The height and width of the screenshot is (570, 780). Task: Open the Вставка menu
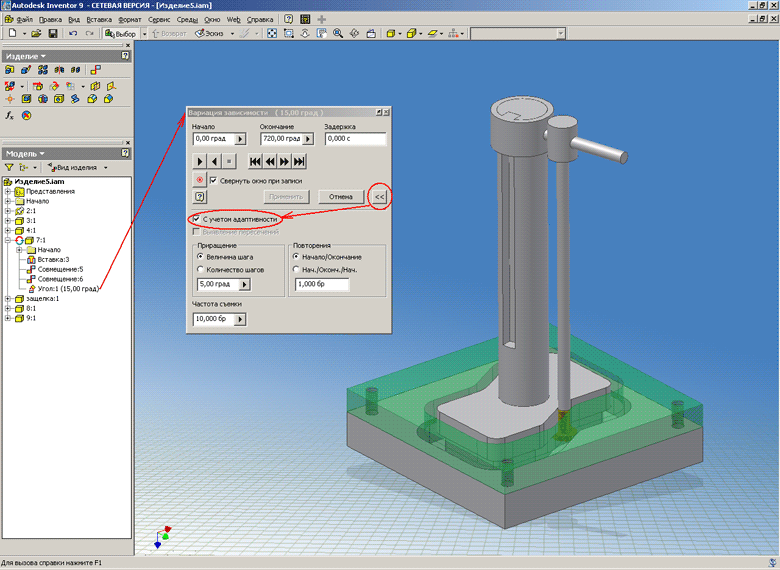point(99,20)
